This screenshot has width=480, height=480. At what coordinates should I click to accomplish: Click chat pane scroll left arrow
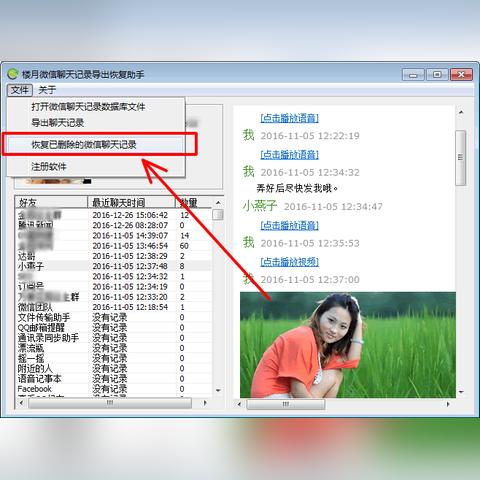pos(239,404)
